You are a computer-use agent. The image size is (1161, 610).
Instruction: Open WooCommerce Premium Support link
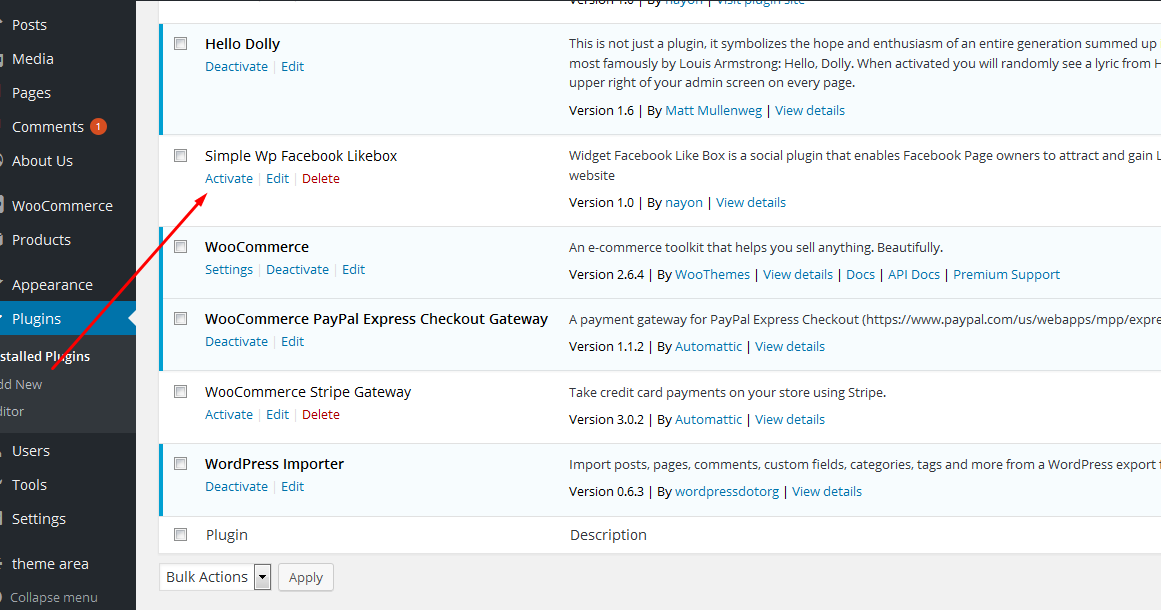pyautogui.click(x=1006, y=274)
